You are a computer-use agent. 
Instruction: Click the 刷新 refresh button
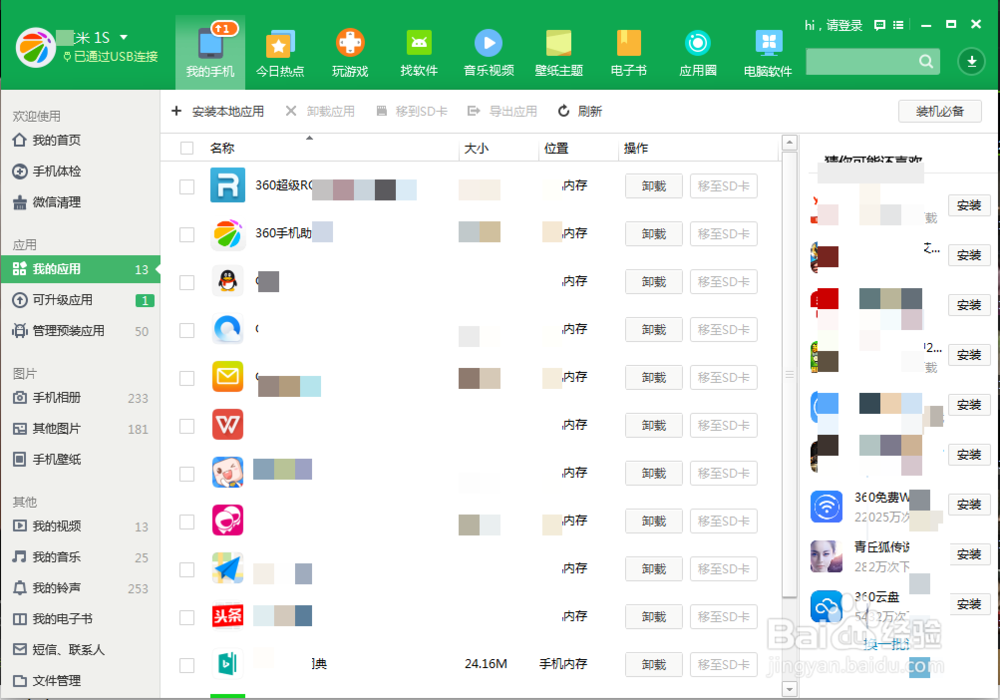click(x=580, y=111)
